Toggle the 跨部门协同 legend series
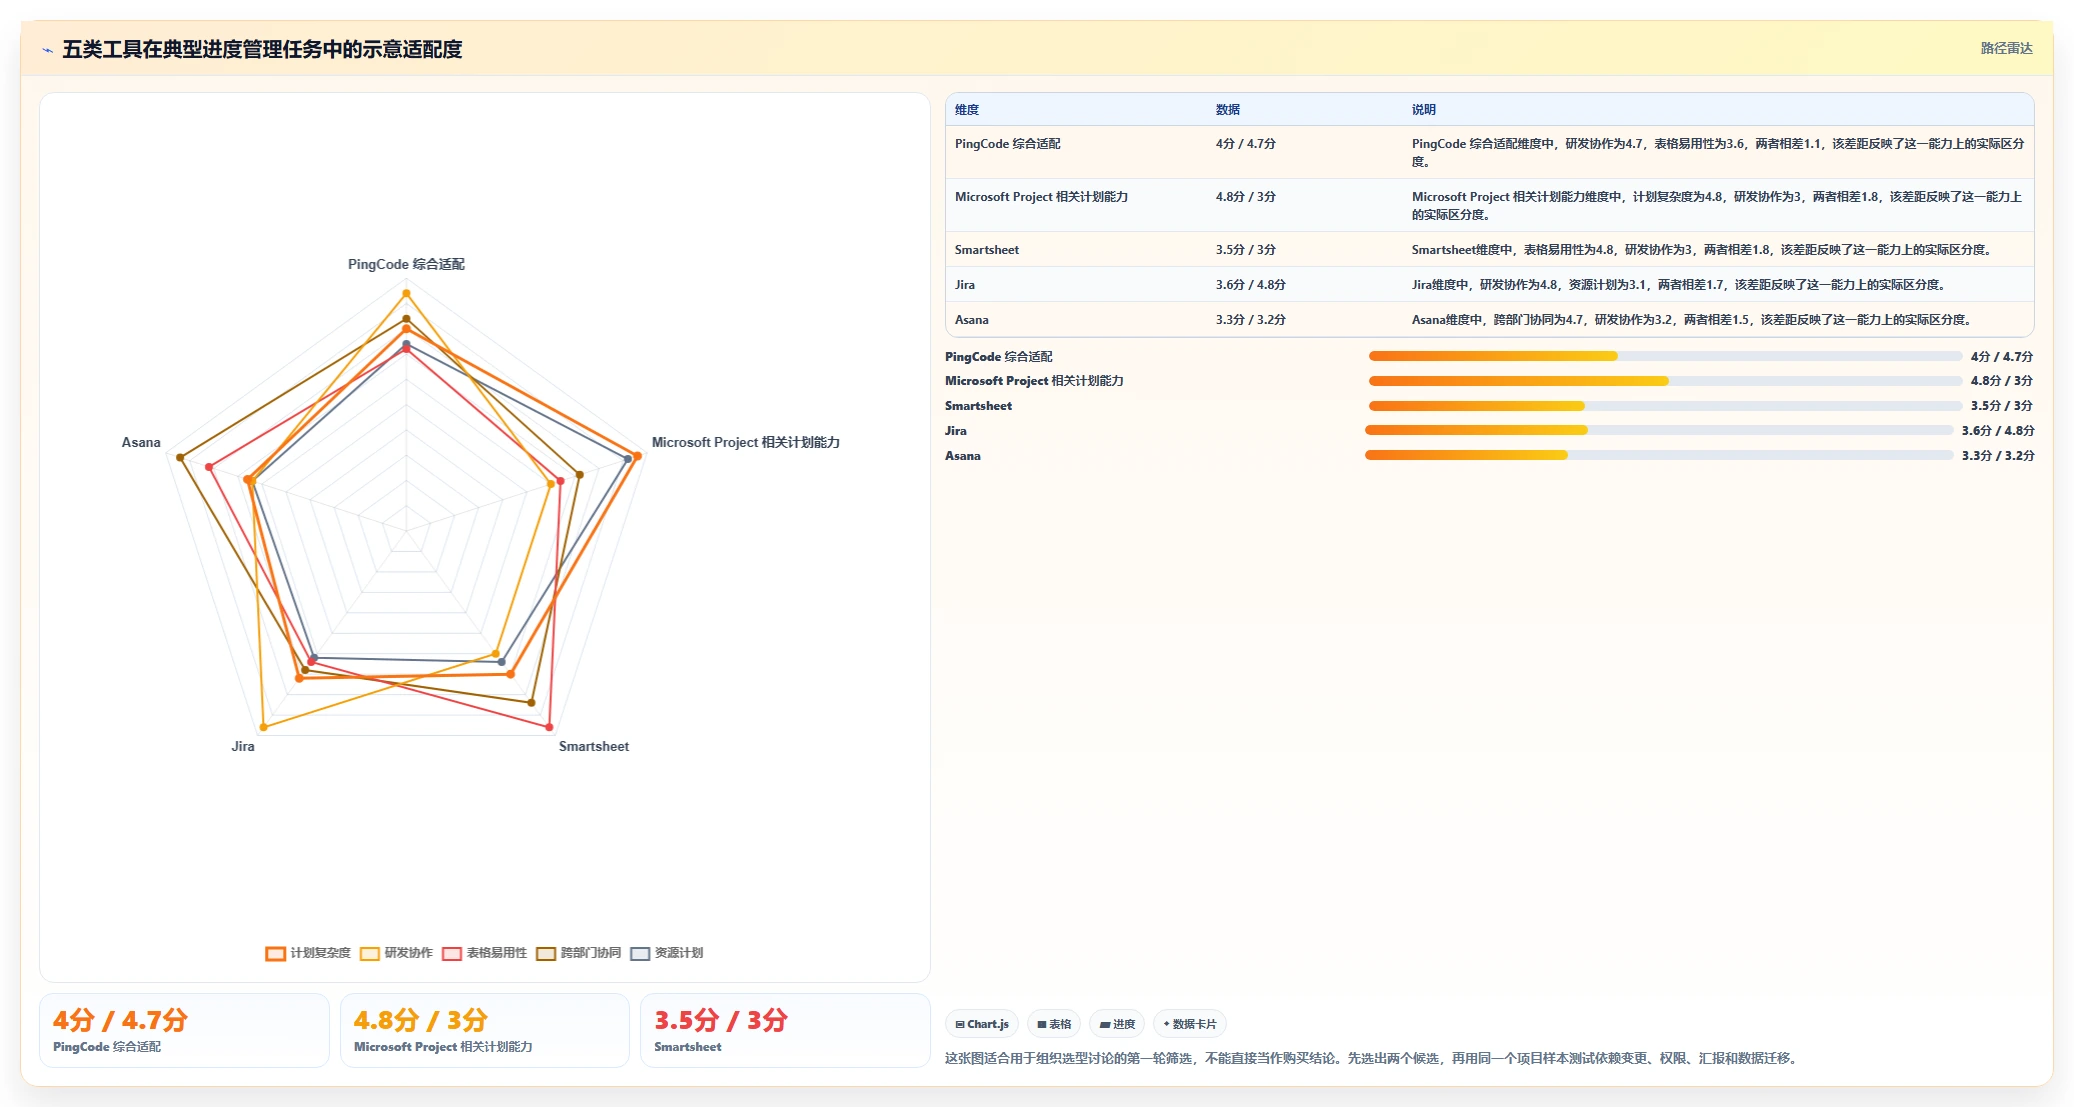This screenshot has height=1107, width=2074. 578,953
